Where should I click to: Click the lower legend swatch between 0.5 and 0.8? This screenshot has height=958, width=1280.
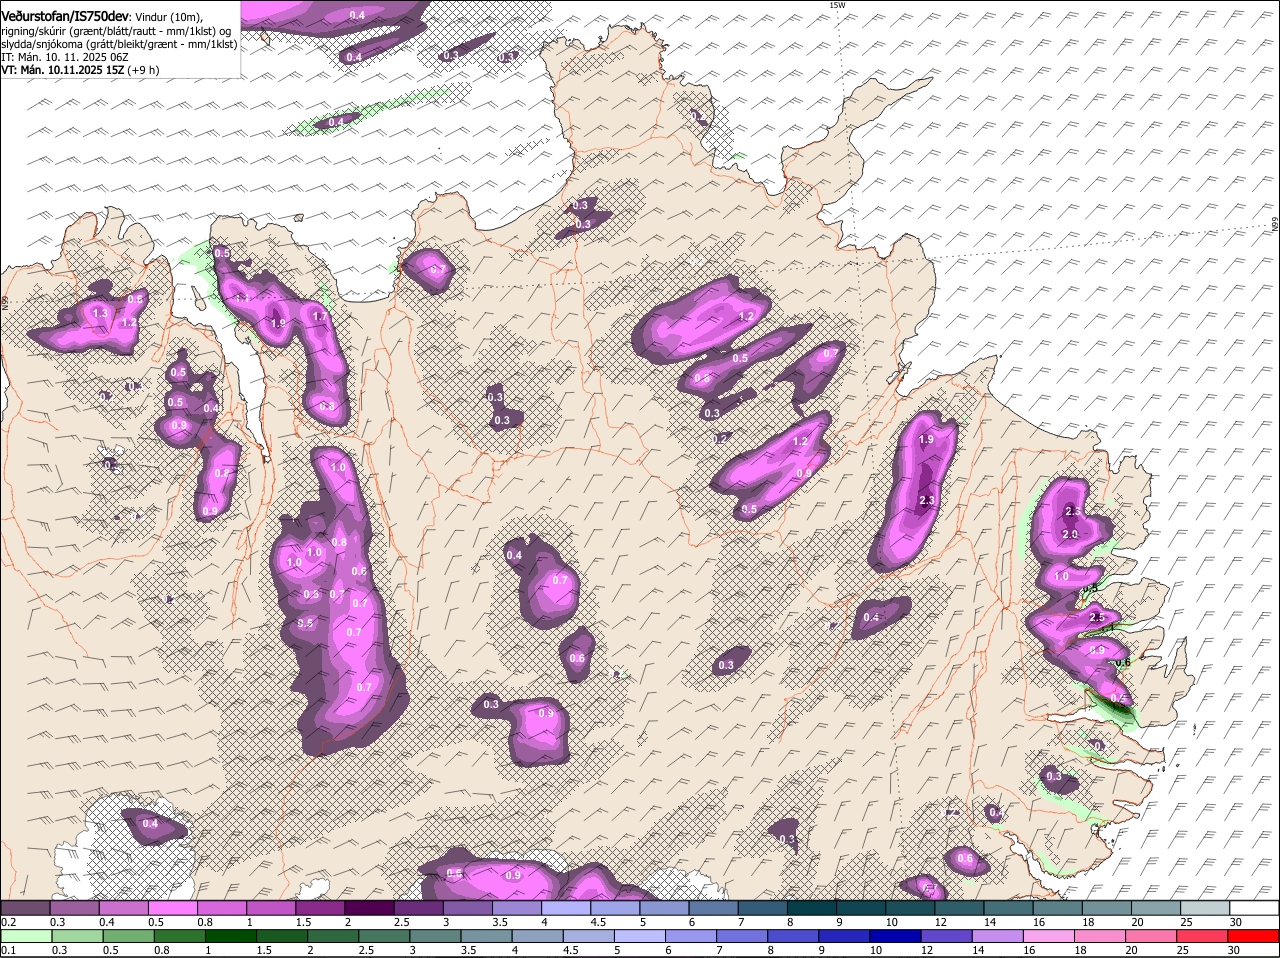point(130,936)
